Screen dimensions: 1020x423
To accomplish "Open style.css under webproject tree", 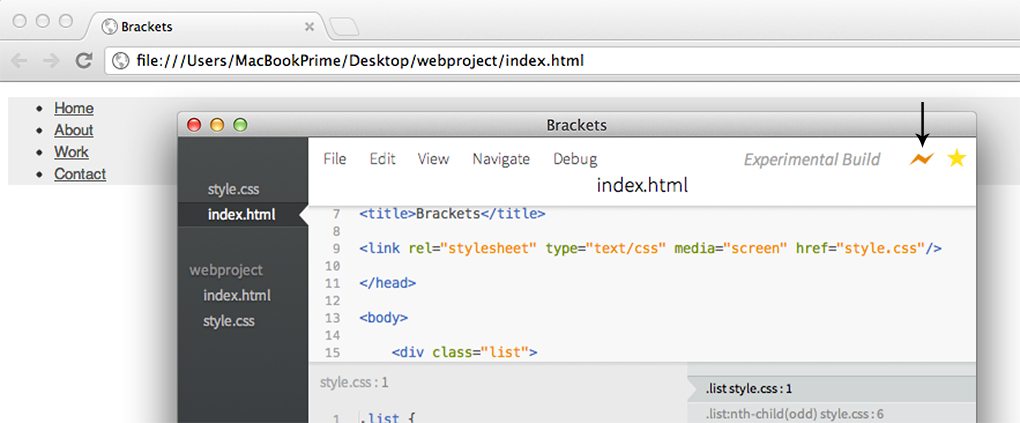I will 229,321.
